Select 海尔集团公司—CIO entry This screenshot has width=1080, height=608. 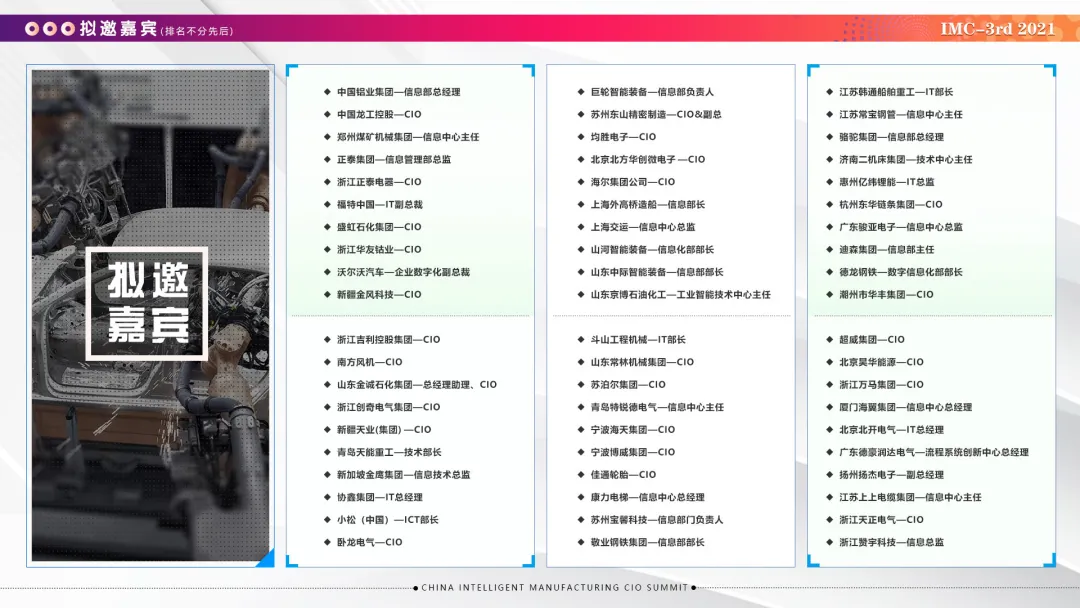[x=632, y=182]
